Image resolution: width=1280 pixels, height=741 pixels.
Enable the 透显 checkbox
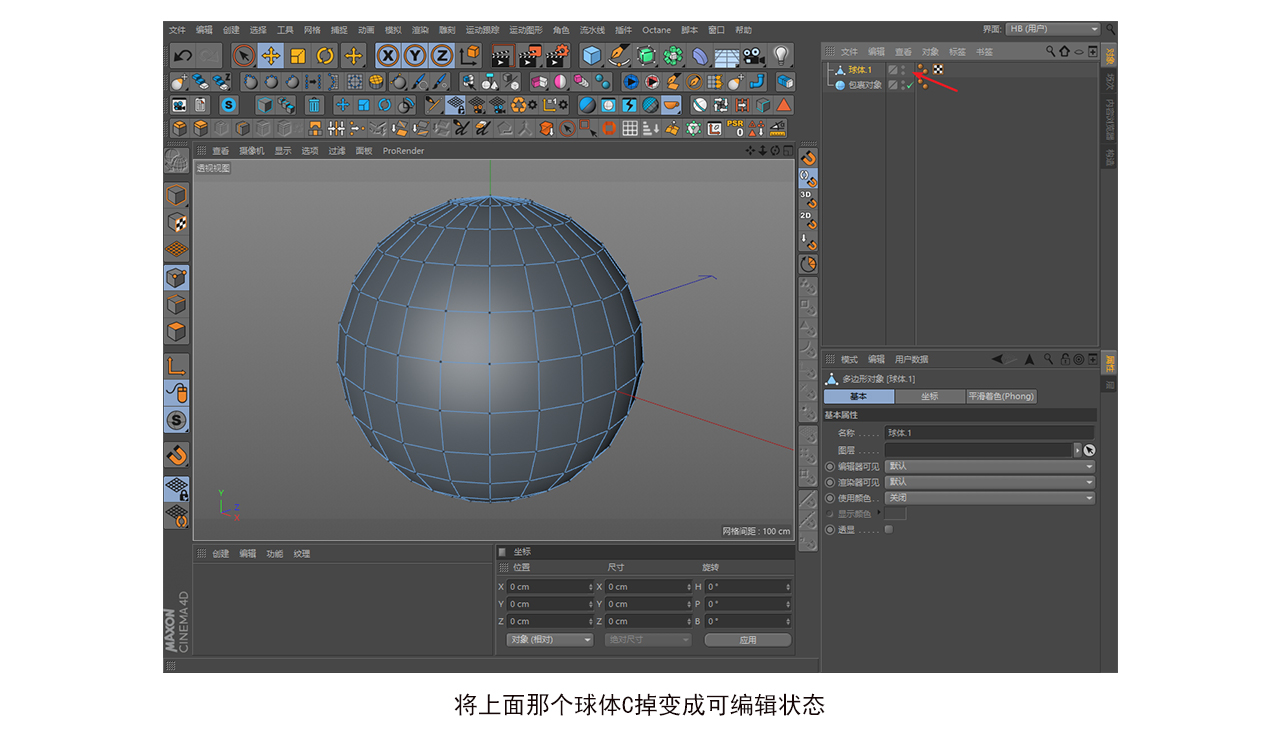point(889,530)
